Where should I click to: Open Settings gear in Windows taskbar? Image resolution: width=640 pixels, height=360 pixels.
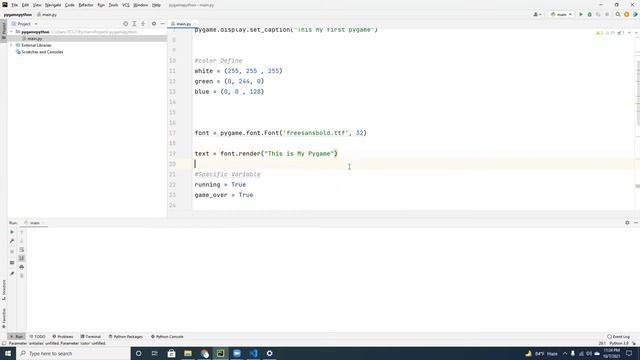click(x=269, y=353)
